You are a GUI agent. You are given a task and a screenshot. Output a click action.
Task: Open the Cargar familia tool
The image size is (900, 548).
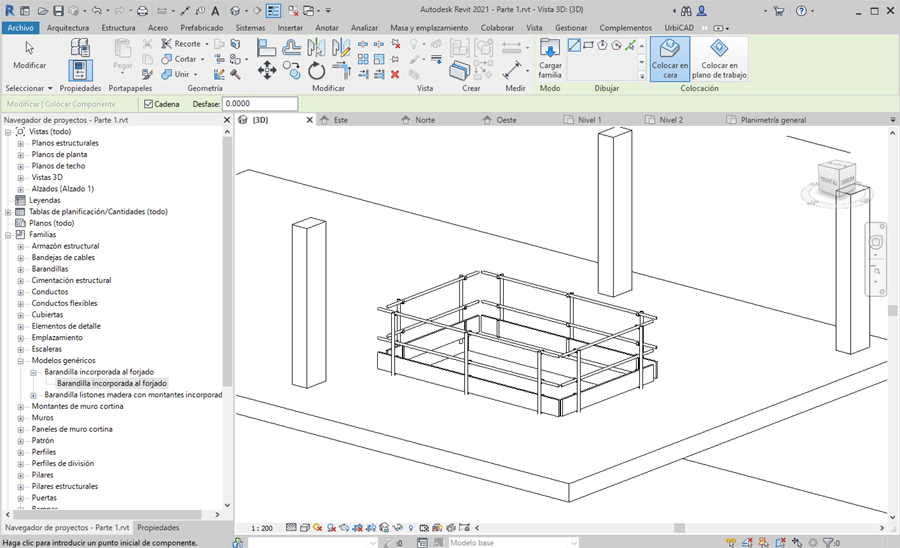click(x=550, y=59)
